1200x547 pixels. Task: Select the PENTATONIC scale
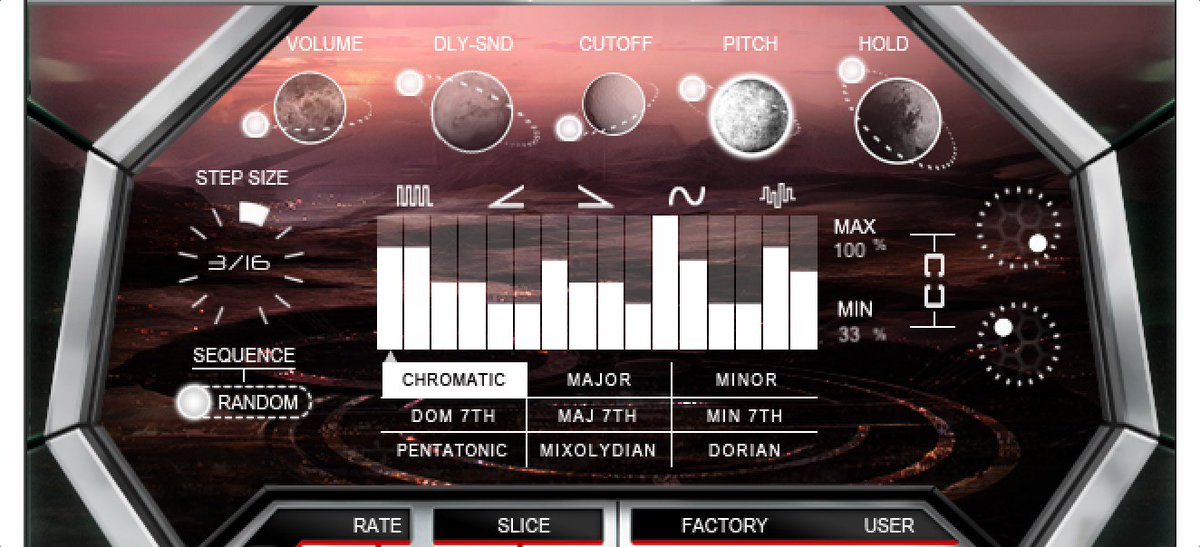click(x=454, y=450)
